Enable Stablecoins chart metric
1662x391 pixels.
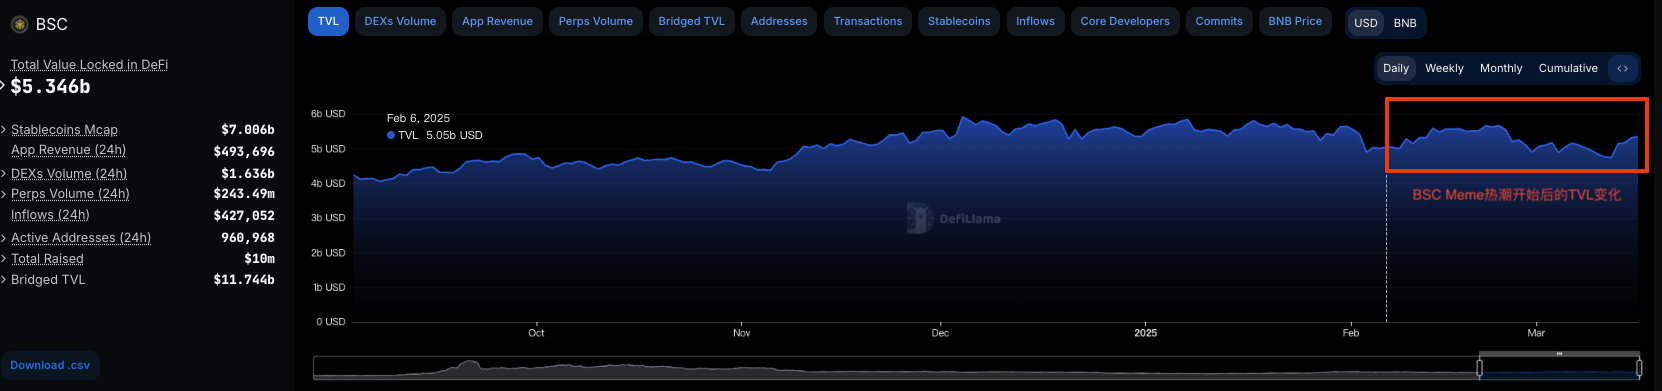[959, 21]
